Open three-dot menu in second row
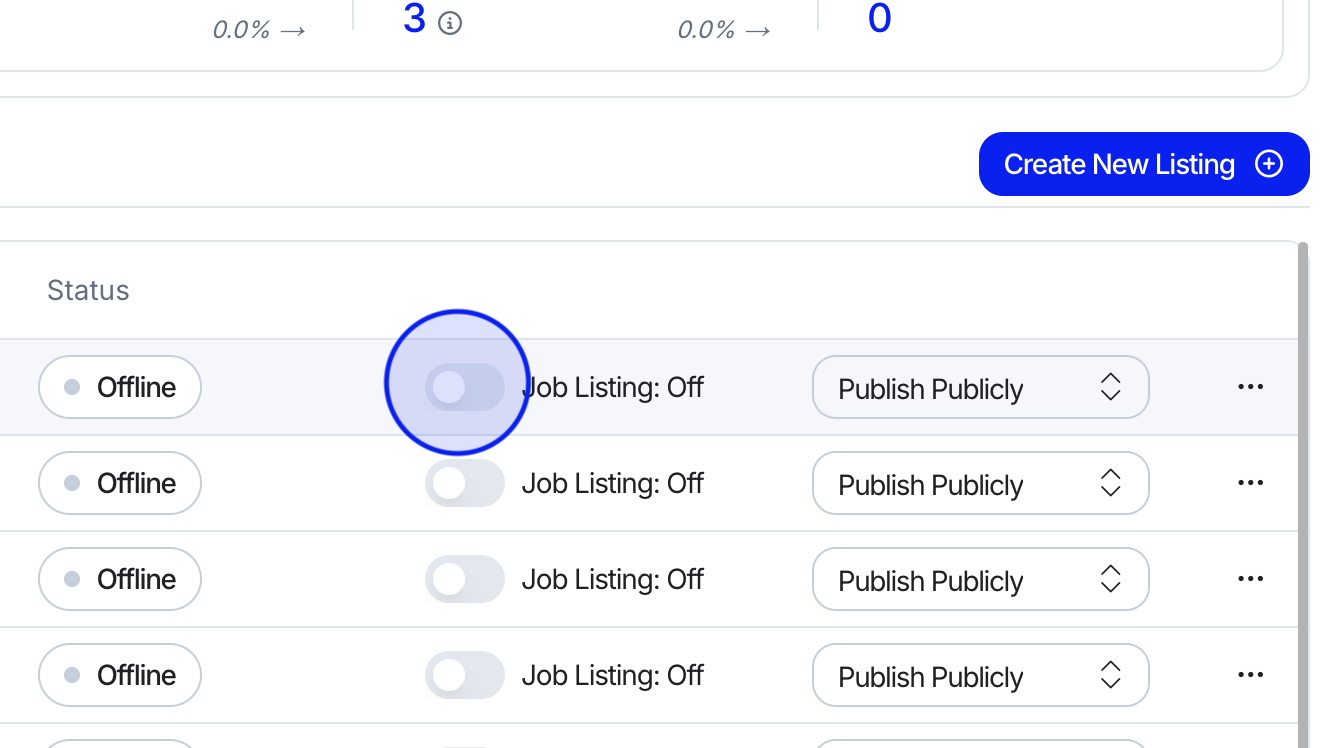Image resolution: width=1328 pixels, height=748 pixels. (x=1250, y=483)
